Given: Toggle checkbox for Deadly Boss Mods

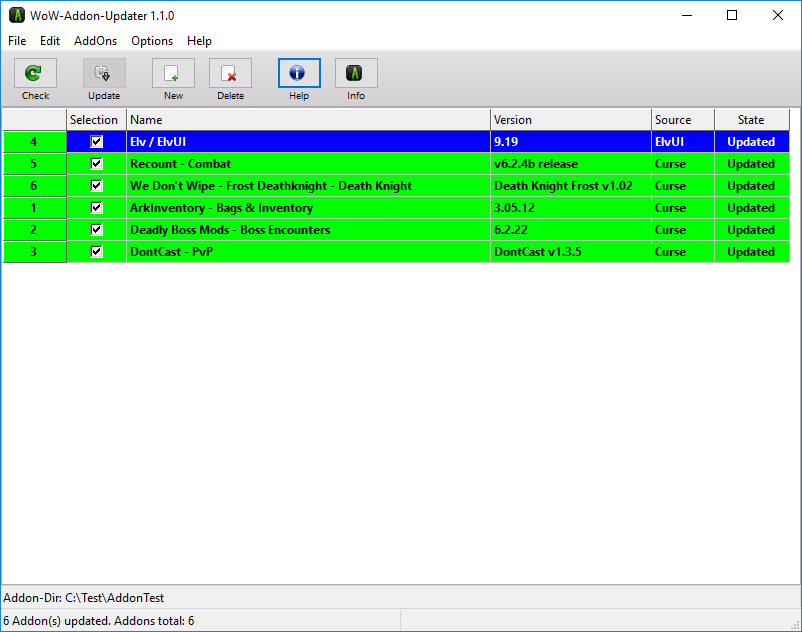Looking at the screenshot, I should pyautogui.click(x=96, y=230).
